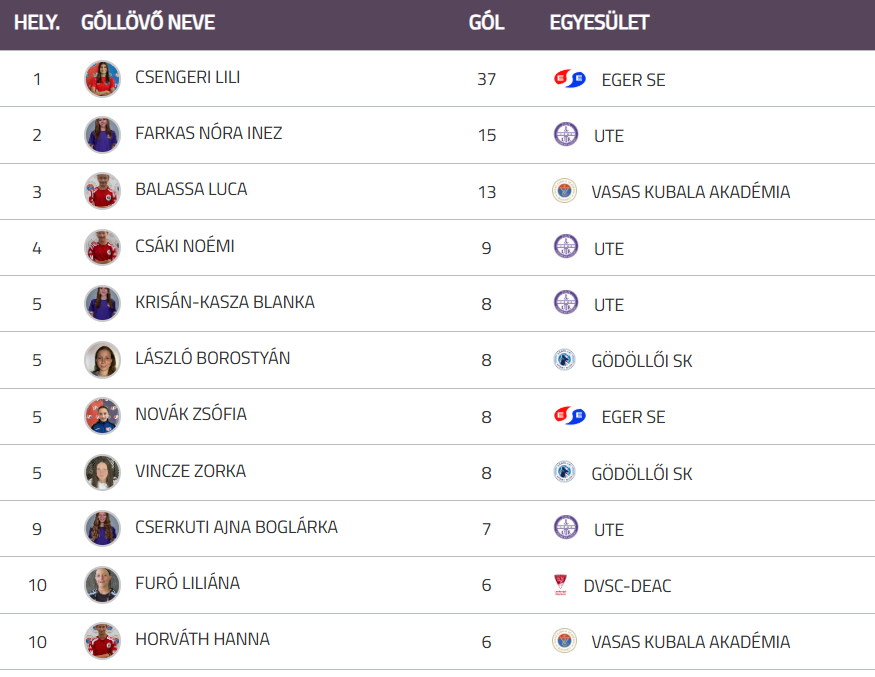Image resolution: width=875 pixels, height=677 pixels.
Task: Click UTE crest in Cserkuti Ajna Boglárka row
Action: [566, 529]
